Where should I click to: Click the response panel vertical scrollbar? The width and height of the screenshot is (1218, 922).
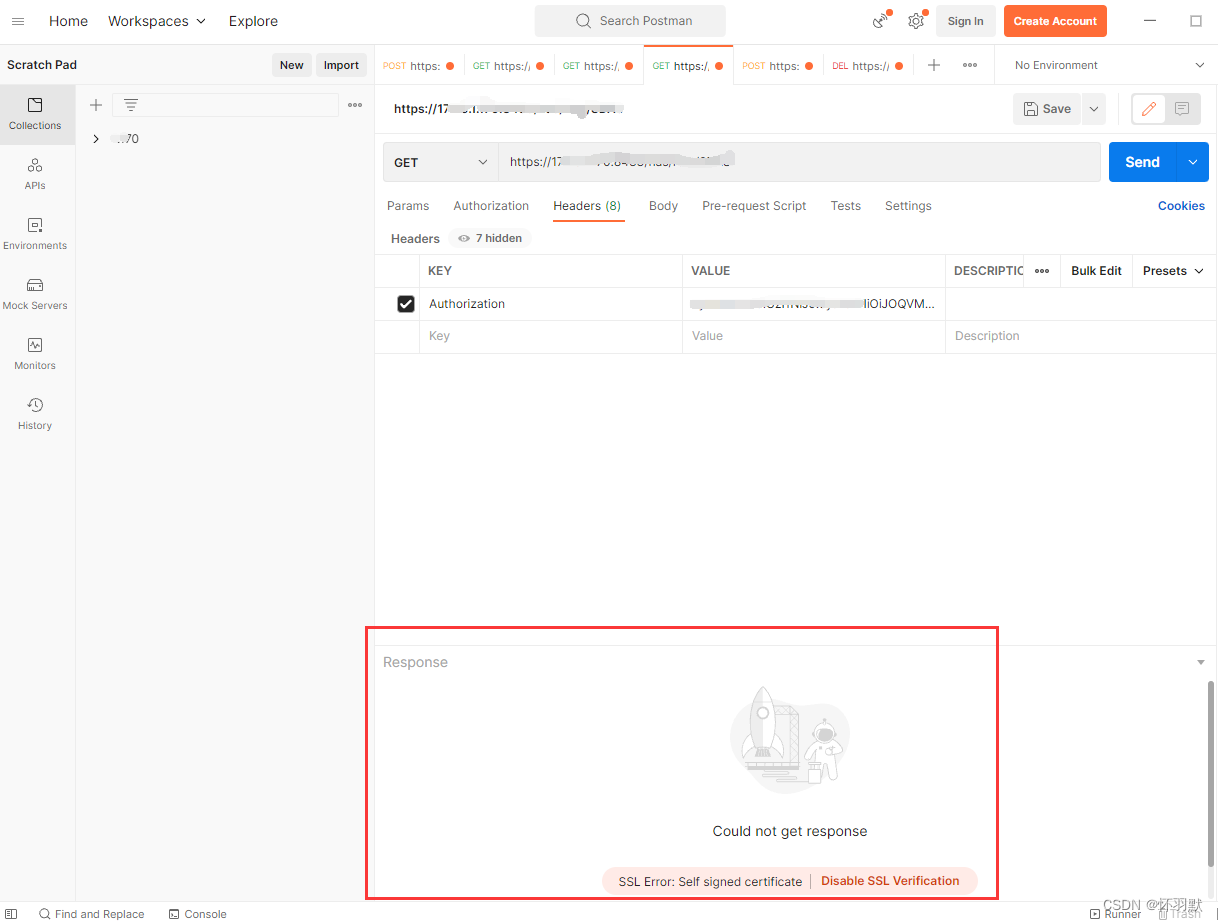pyautogui.click(x=1212, y=774)
